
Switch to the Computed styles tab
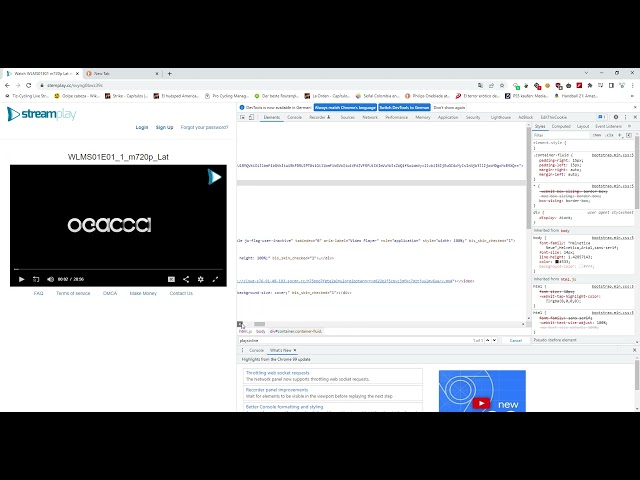point(561,127)
